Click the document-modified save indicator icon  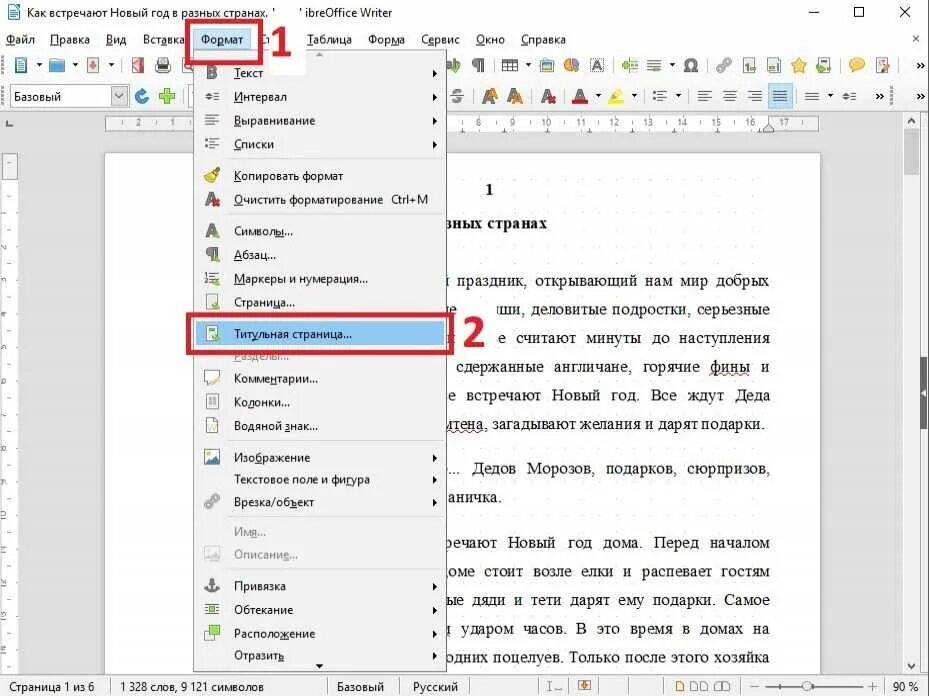pos(584,686)
